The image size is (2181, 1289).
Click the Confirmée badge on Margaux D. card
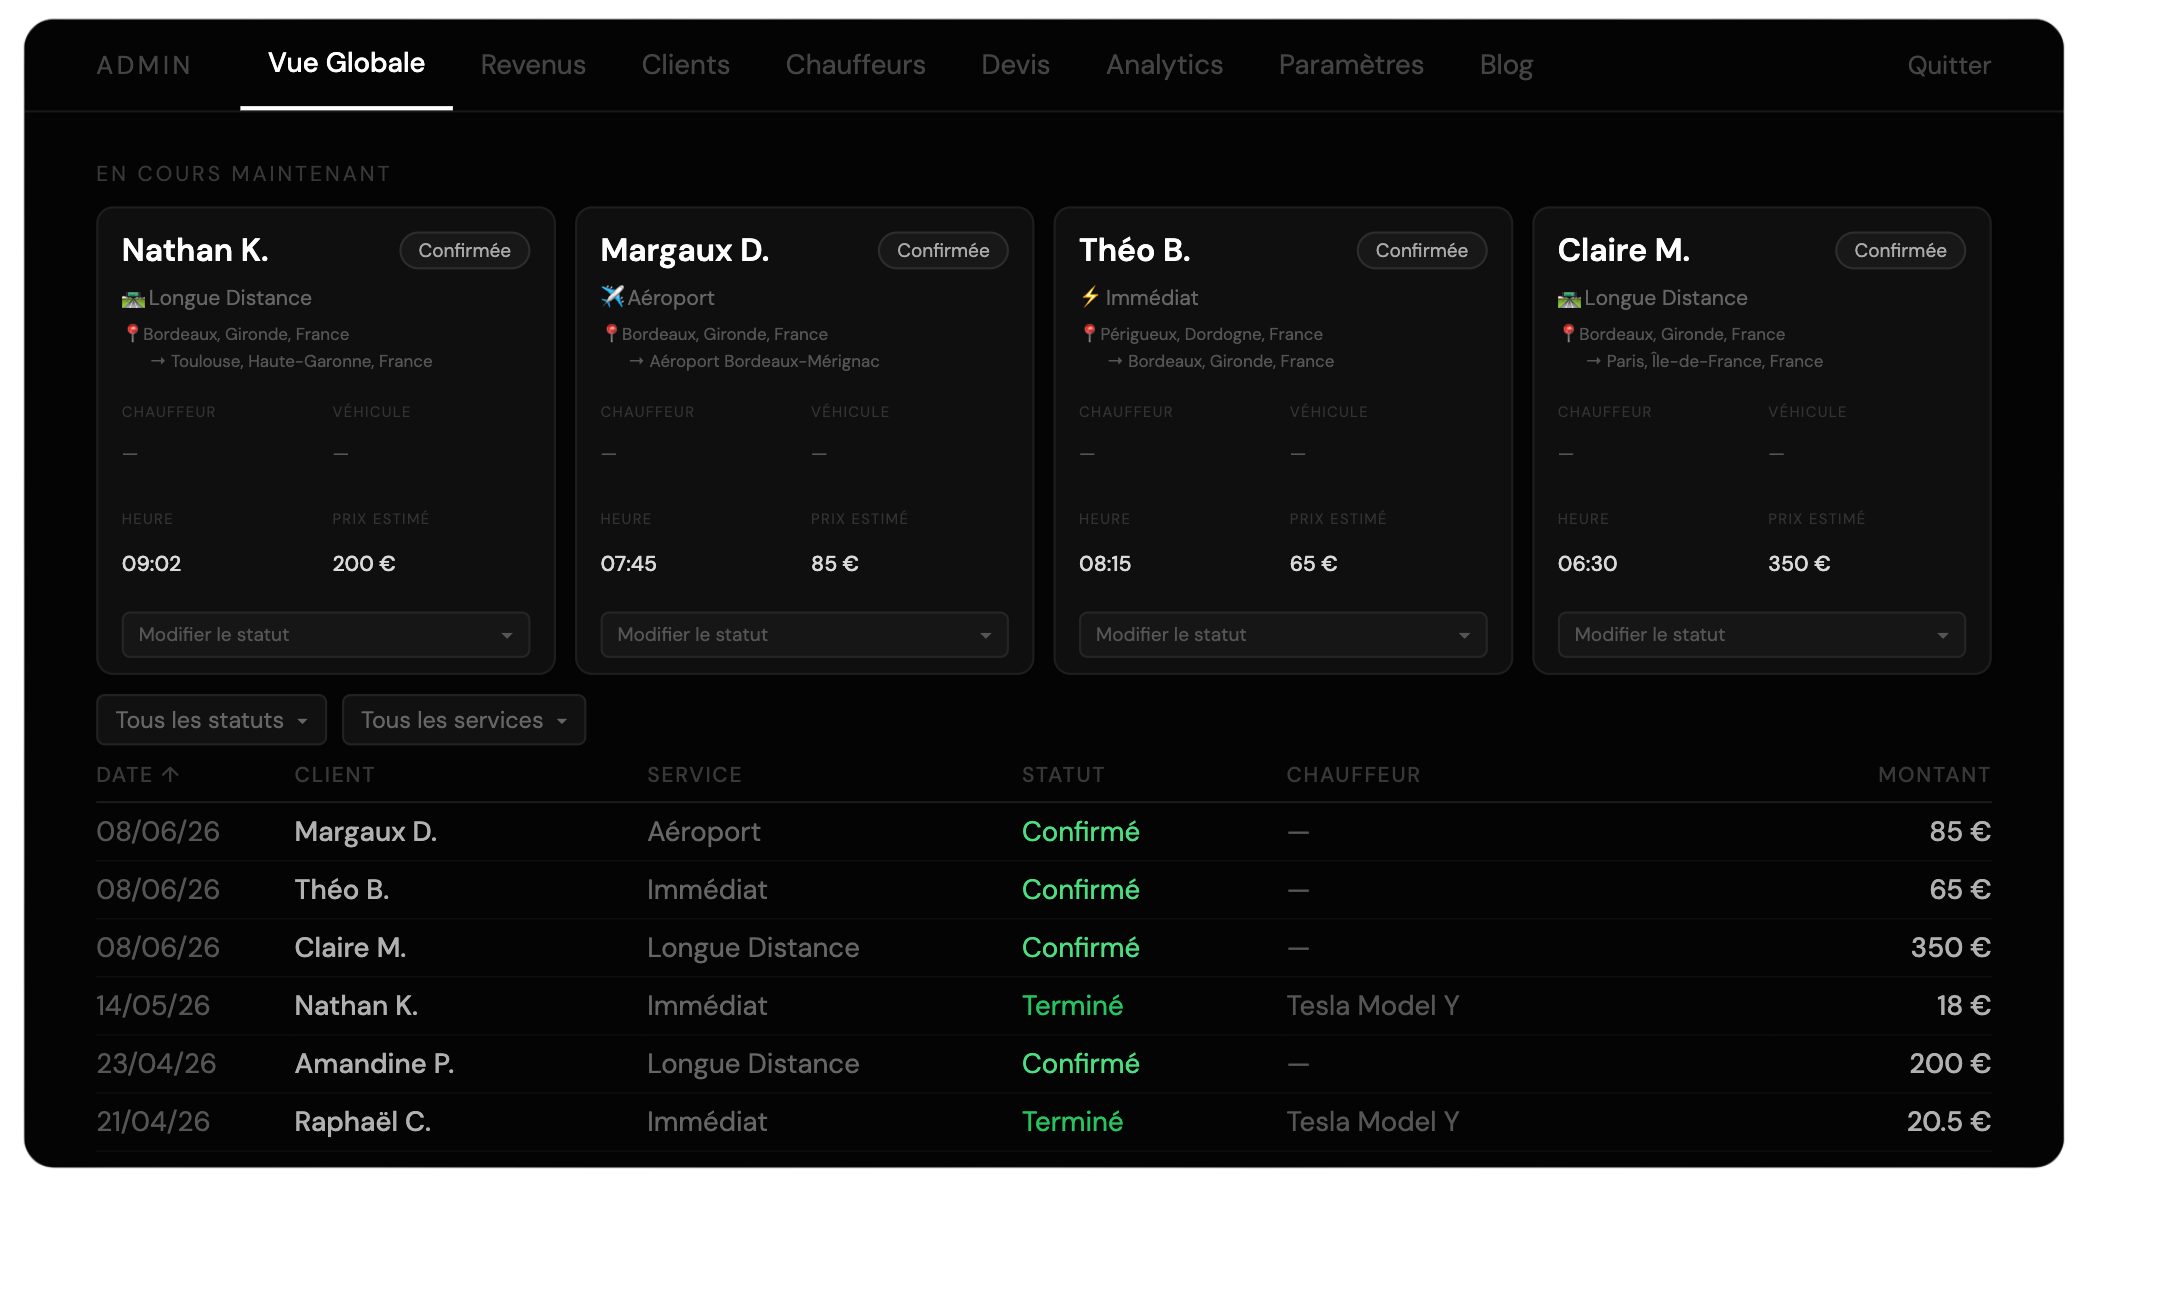[x=943, y=251]
